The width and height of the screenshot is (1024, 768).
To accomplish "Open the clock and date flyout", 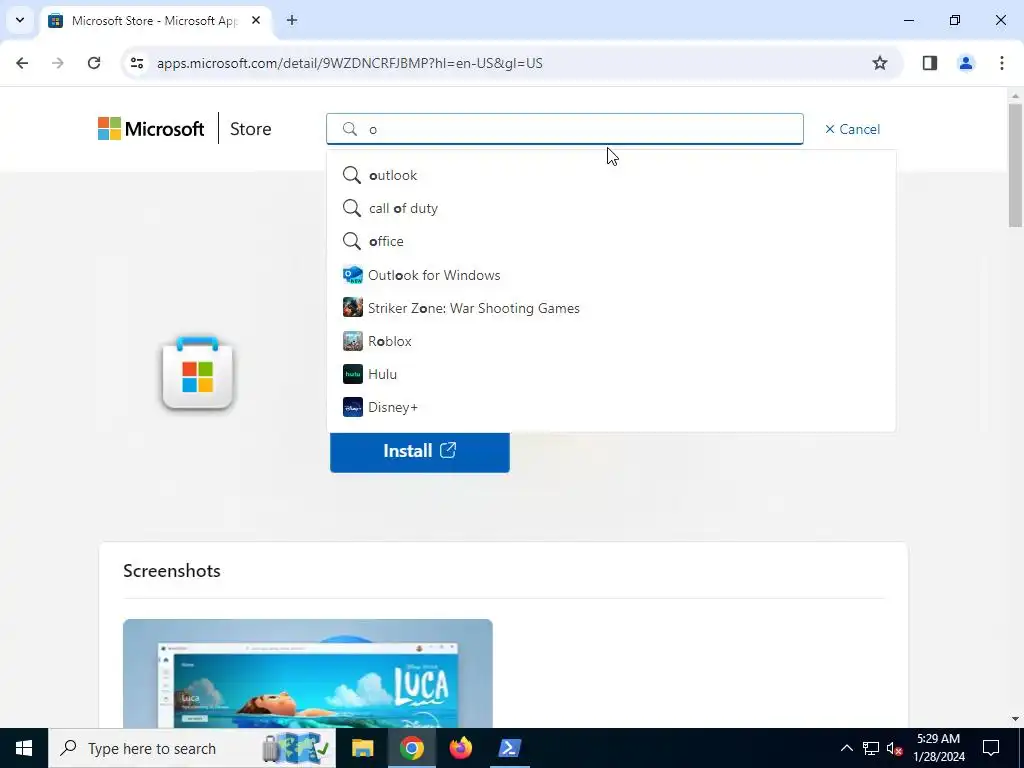I will point(938,748).
